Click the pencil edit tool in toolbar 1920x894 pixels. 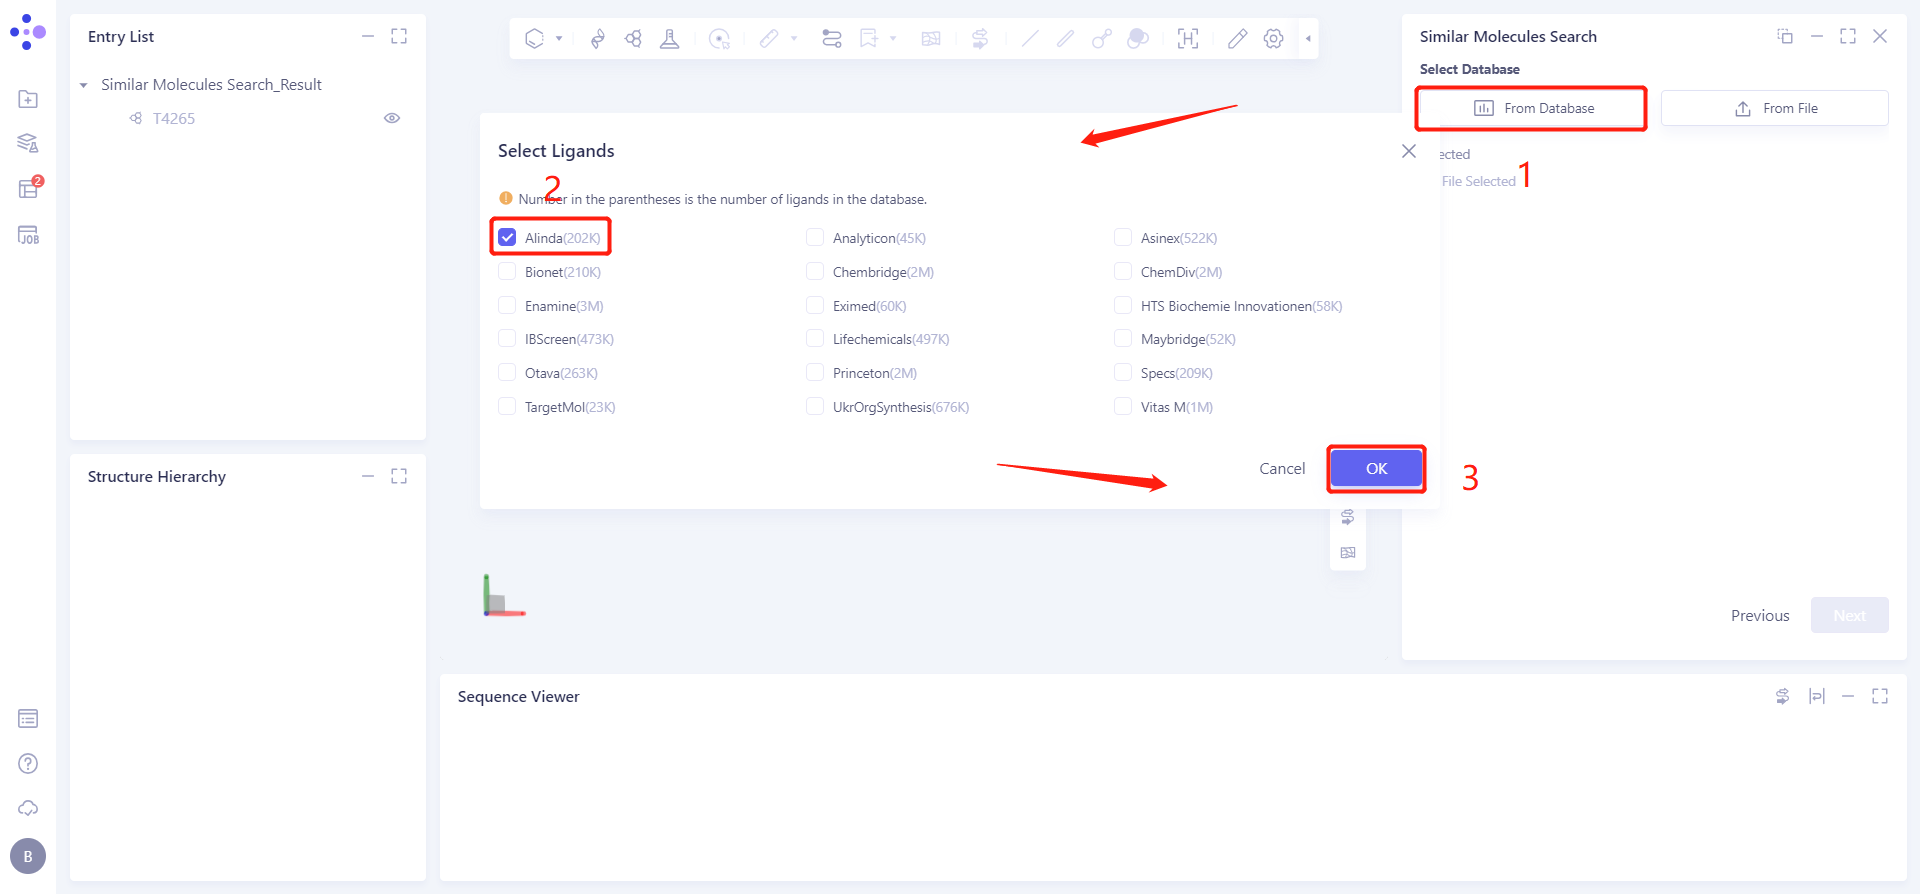(1237, 39)
